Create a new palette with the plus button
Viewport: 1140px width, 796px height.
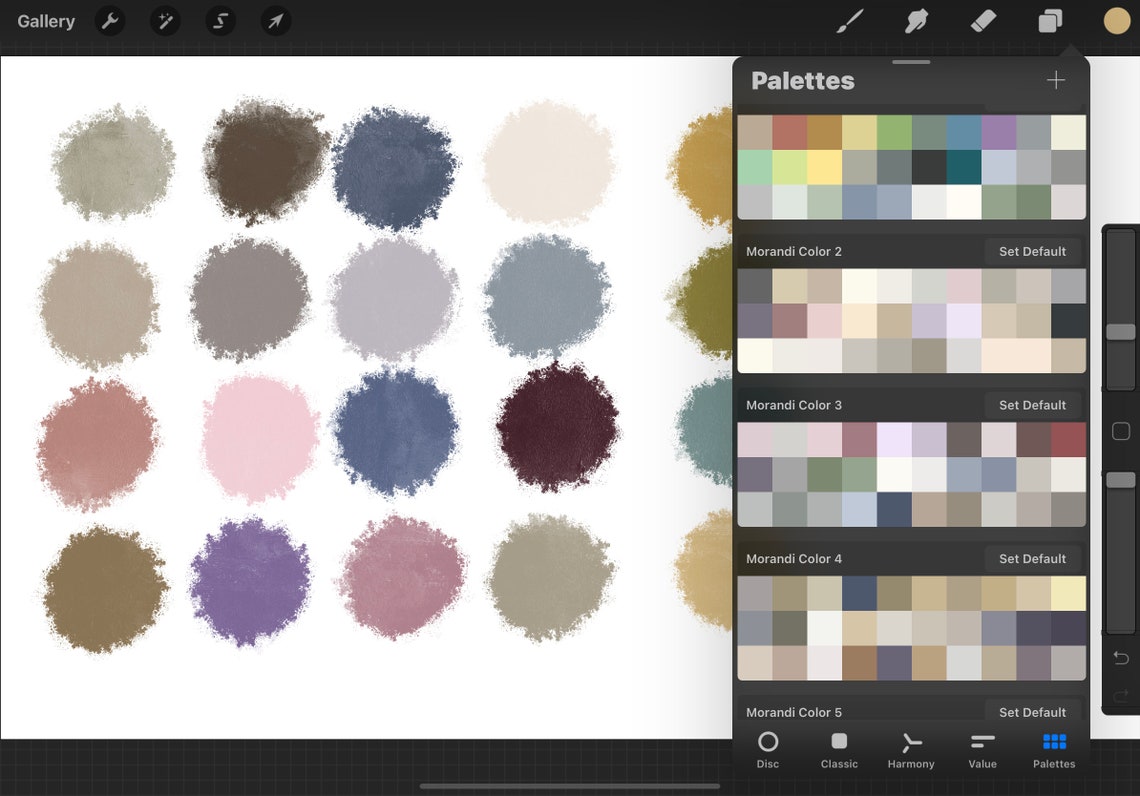(1055, 80)
